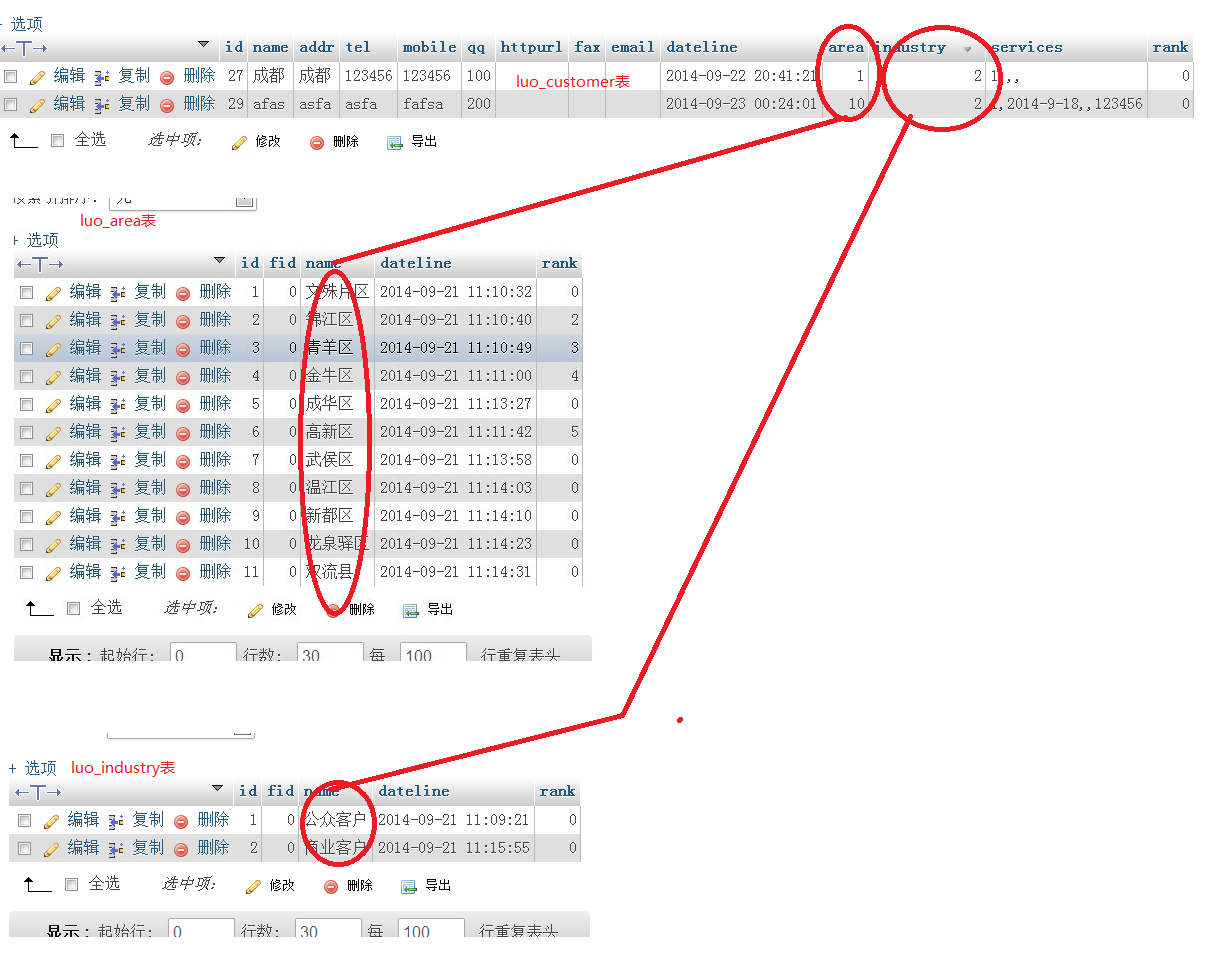The width and height of the screenshot is (1229, 970).
Task: Click bulk delete icon under luo_industry table
Action: (x=331, y=887)
